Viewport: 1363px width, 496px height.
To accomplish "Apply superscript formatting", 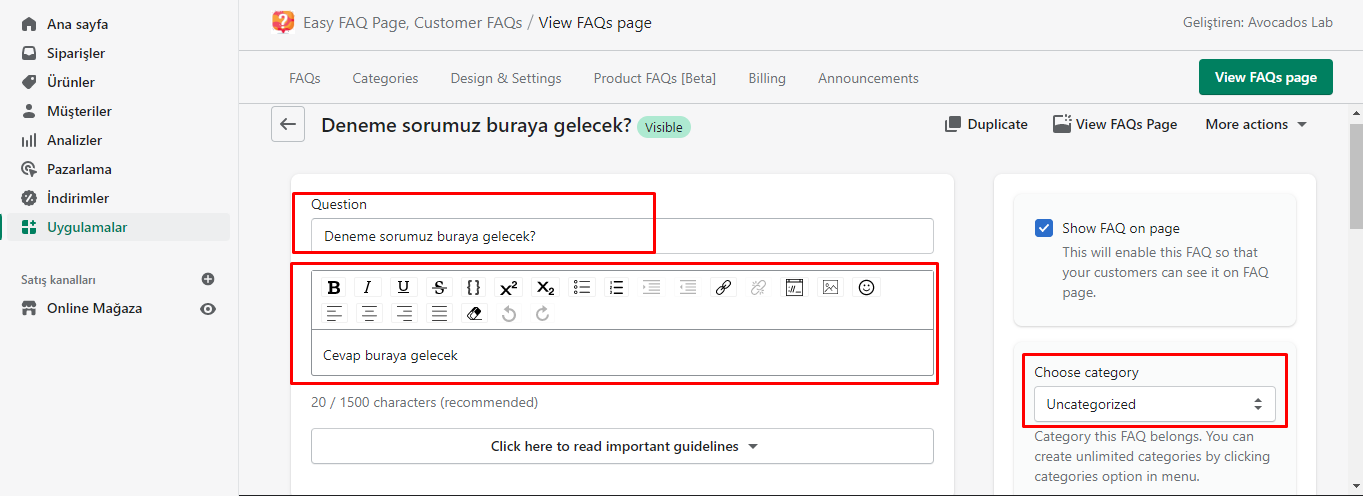I will click(x=508, y=288).
